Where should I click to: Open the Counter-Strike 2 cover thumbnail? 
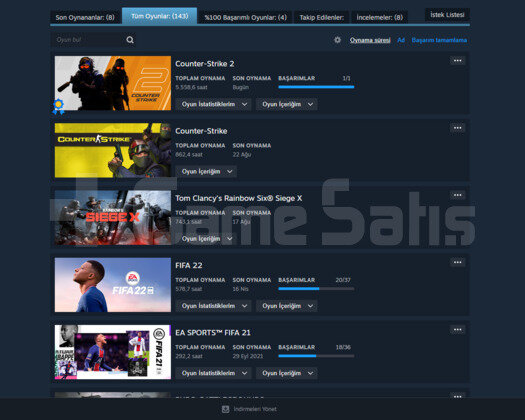coord(113,83)
